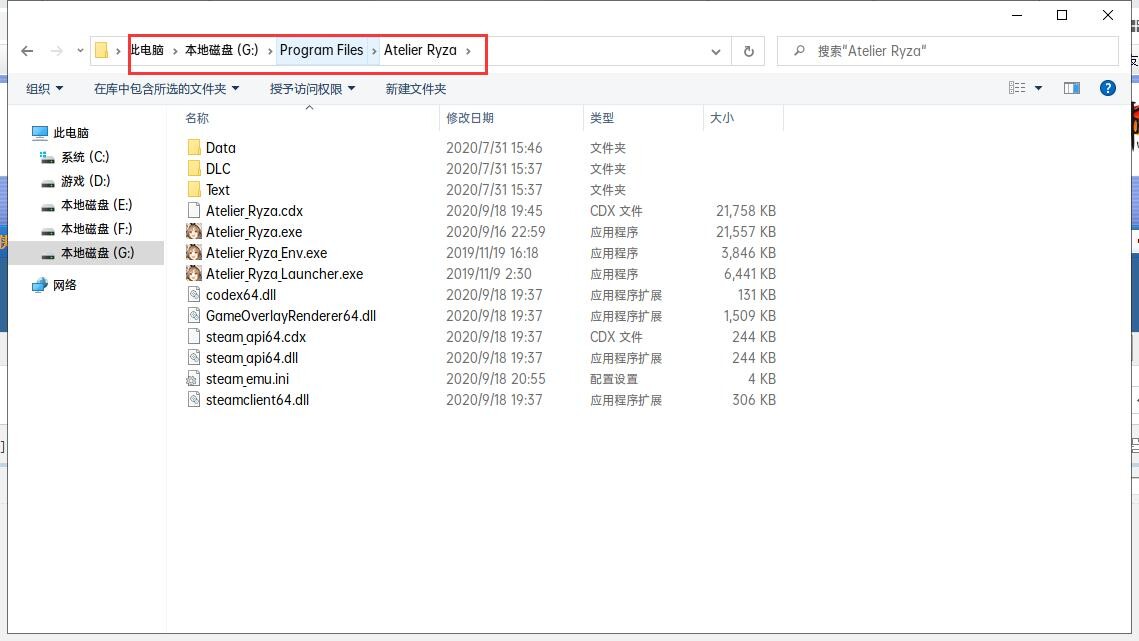Viewport: 1139px width, 641px height.
Task: Click the back navigation arrow
Action: click(27, 51)
